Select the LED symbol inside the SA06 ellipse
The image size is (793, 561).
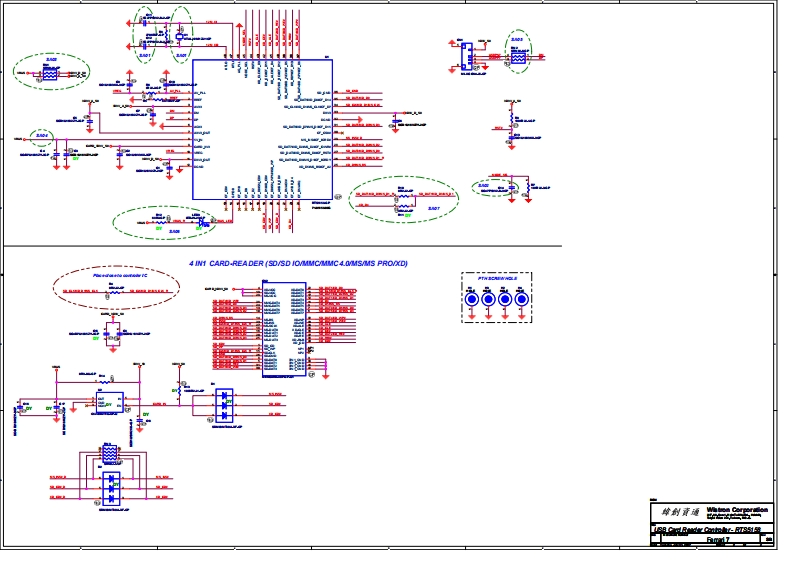[201, 222]
